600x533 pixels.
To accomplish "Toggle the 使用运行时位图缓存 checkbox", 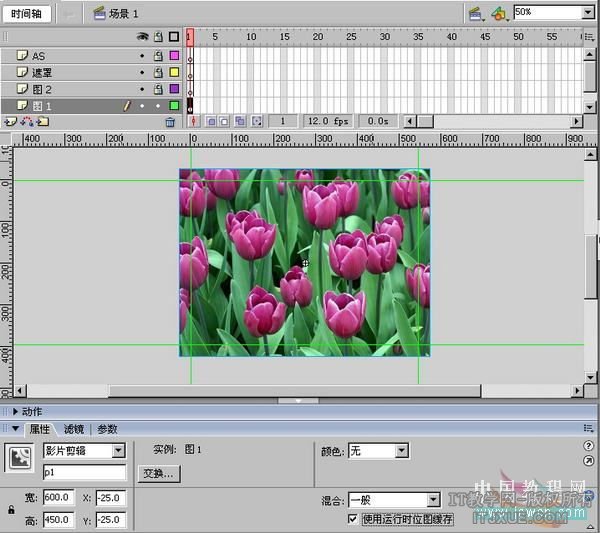I will pos(352,519).
